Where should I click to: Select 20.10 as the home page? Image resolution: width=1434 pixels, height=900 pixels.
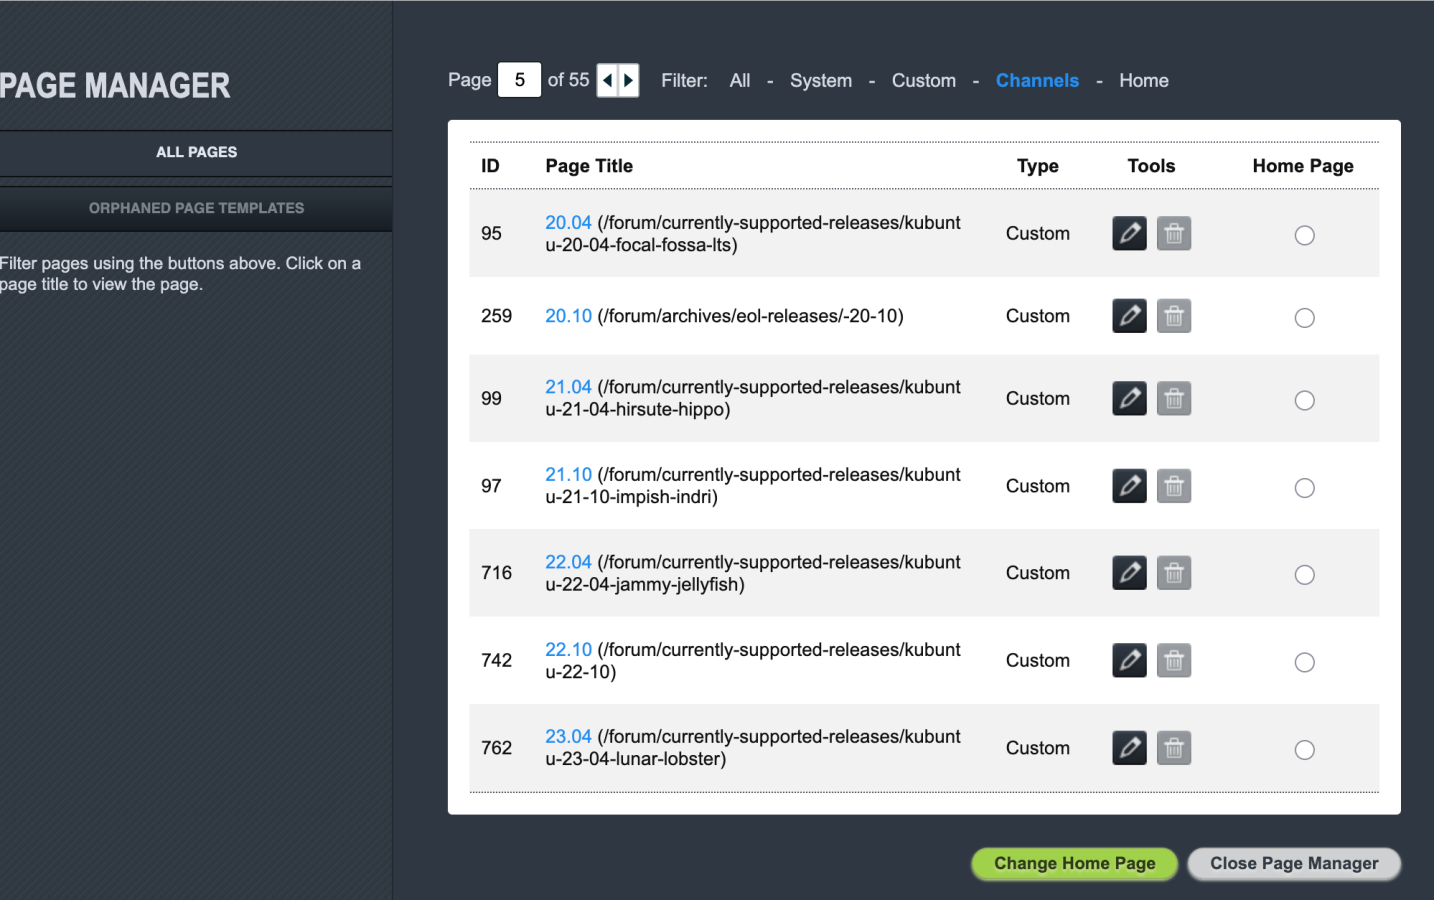tap(1304, 318)
